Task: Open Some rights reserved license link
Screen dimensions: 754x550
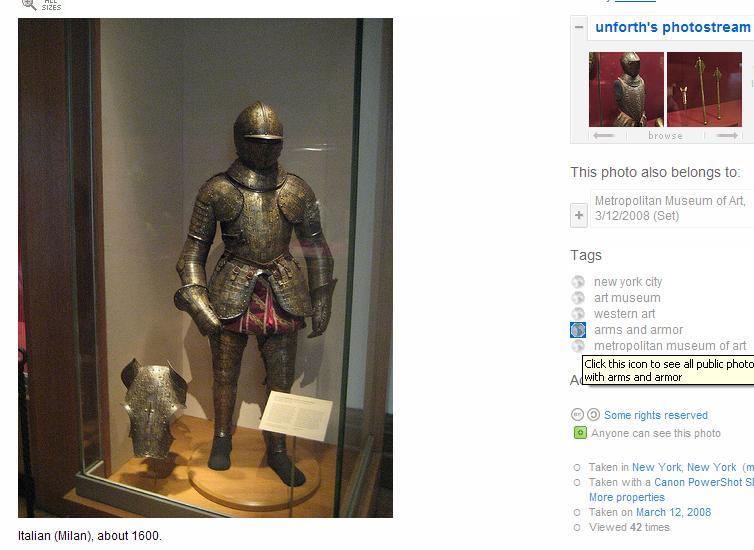Action: pyautogui.click(x=656, y=415)
